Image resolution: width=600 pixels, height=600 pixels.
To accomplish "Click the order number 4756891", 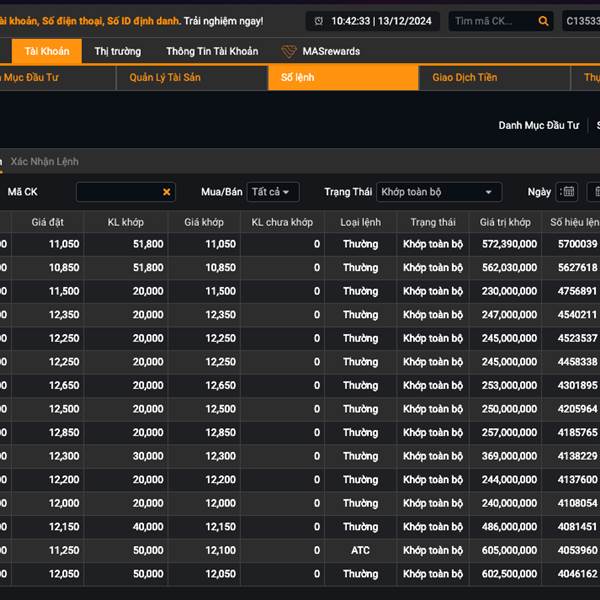I will click(x=577, y=291).
